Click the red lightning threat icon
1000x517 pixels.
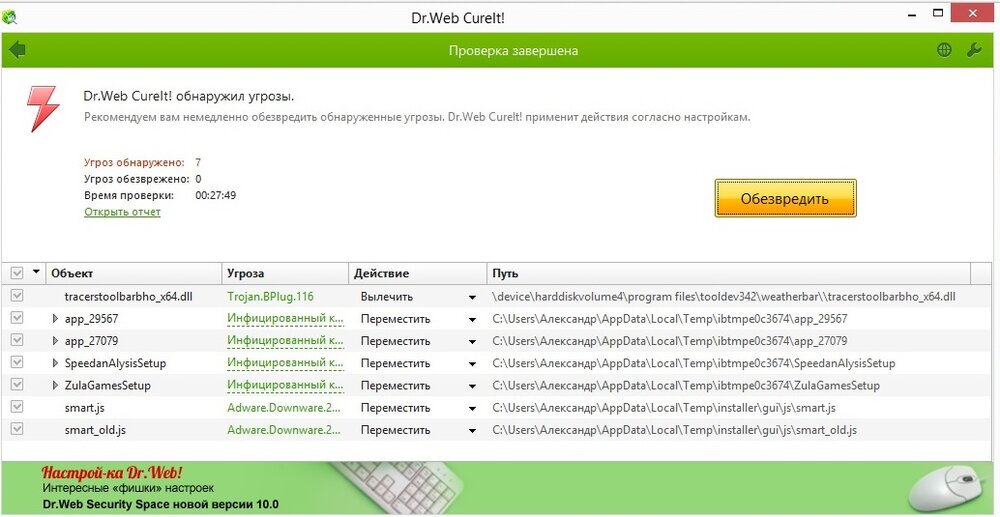43,109
